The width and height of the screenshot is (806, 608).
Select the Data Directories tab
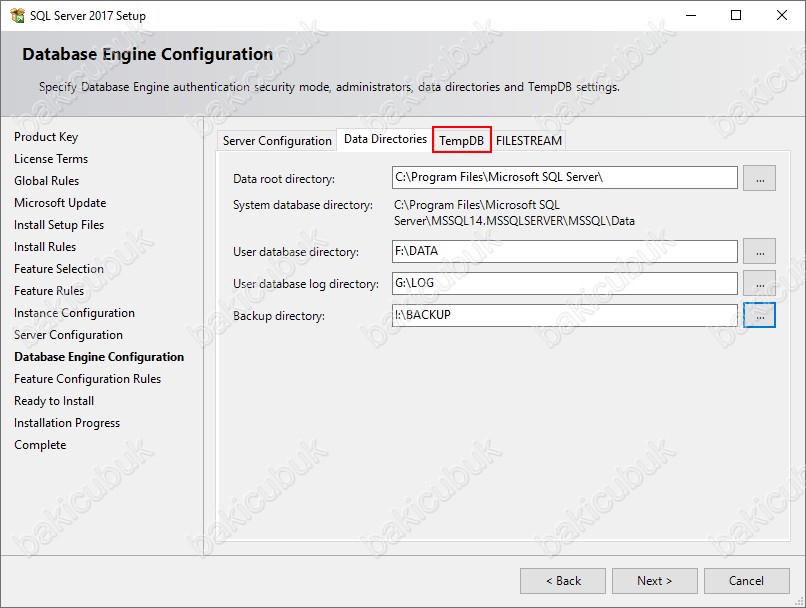click(x=385, y=139)
